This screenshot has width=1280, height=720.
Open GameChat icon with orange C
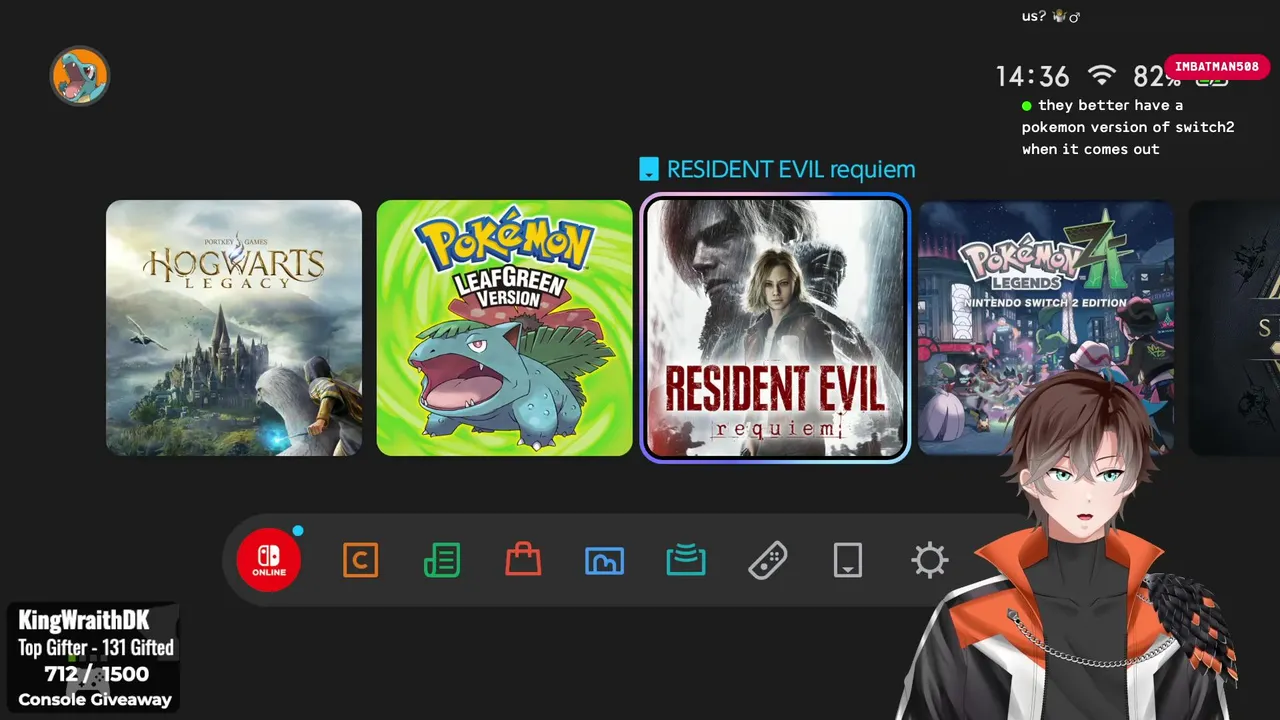360,560
